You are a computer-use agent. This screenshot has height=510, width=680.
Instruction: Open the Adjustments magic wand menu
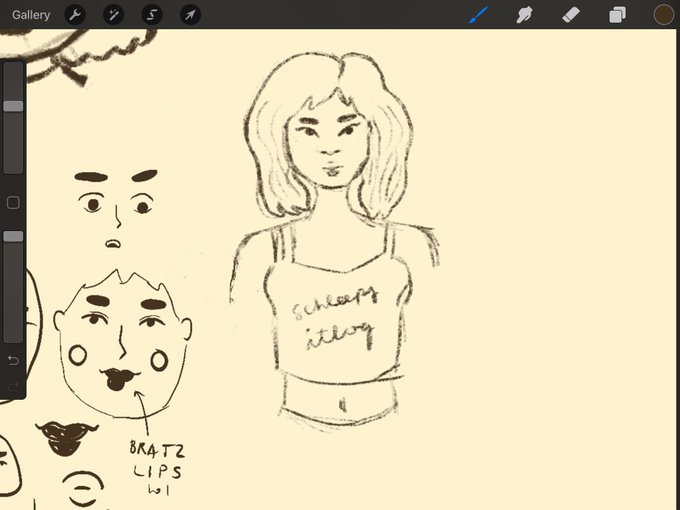point(113,15)
